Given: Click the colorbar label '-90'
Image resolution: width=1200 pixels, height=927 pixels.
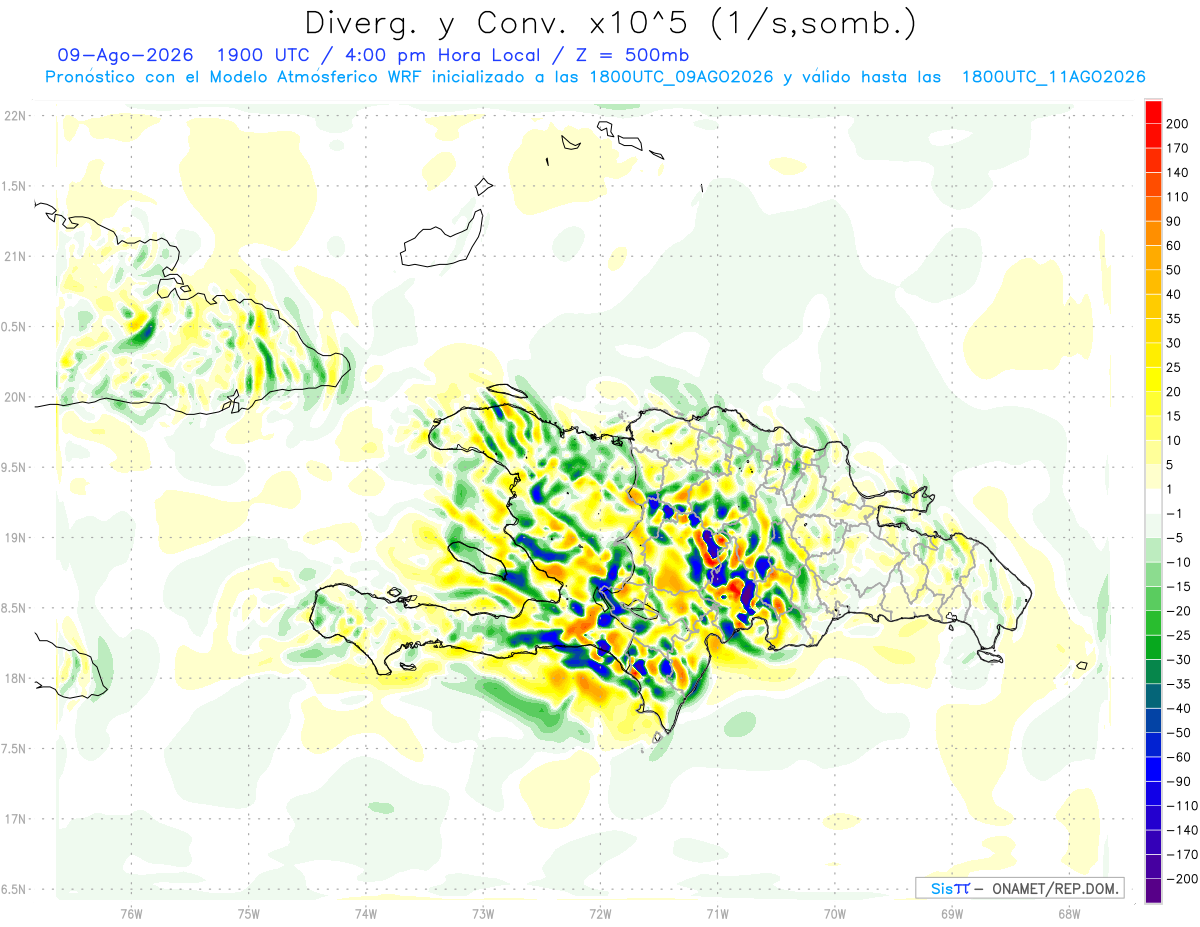Looking at the screenshot, I should click(1177, 781).
